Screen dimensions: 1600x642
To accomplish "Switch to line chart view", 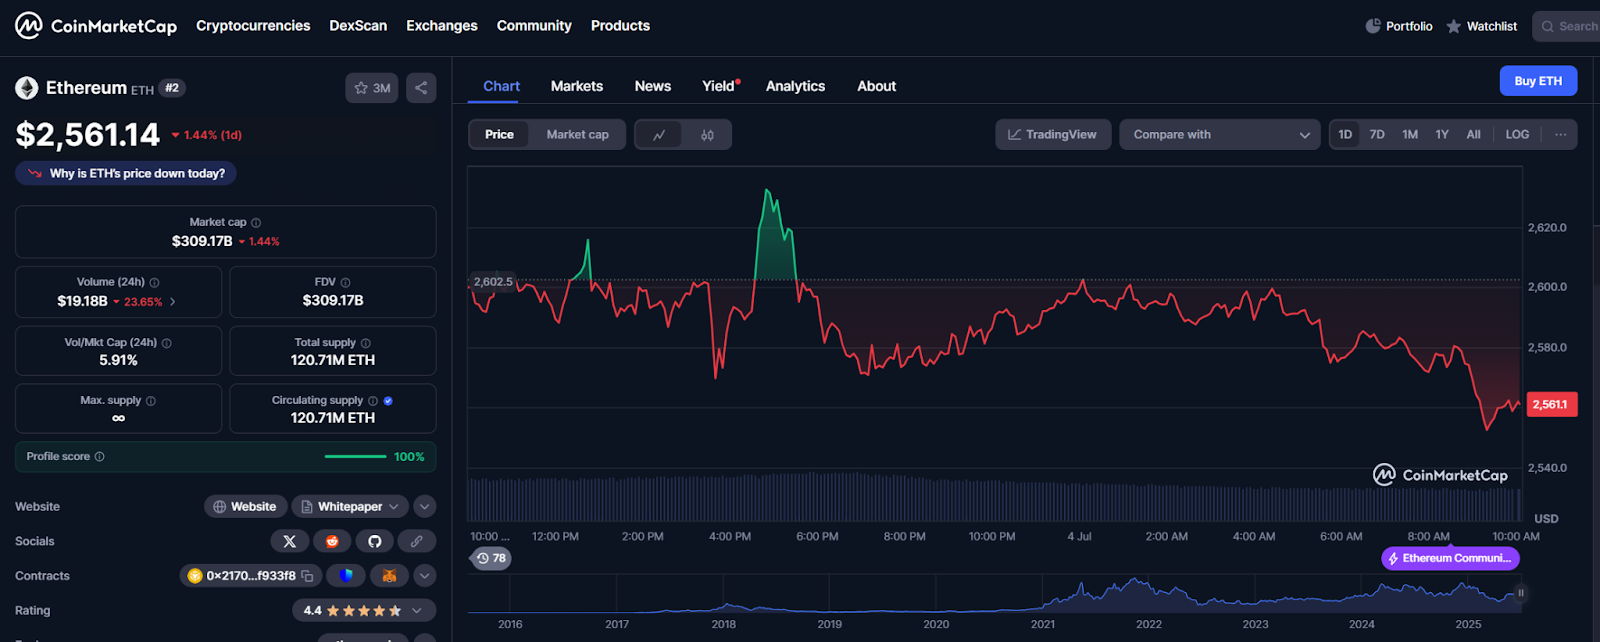I will [x=659, y=135].
